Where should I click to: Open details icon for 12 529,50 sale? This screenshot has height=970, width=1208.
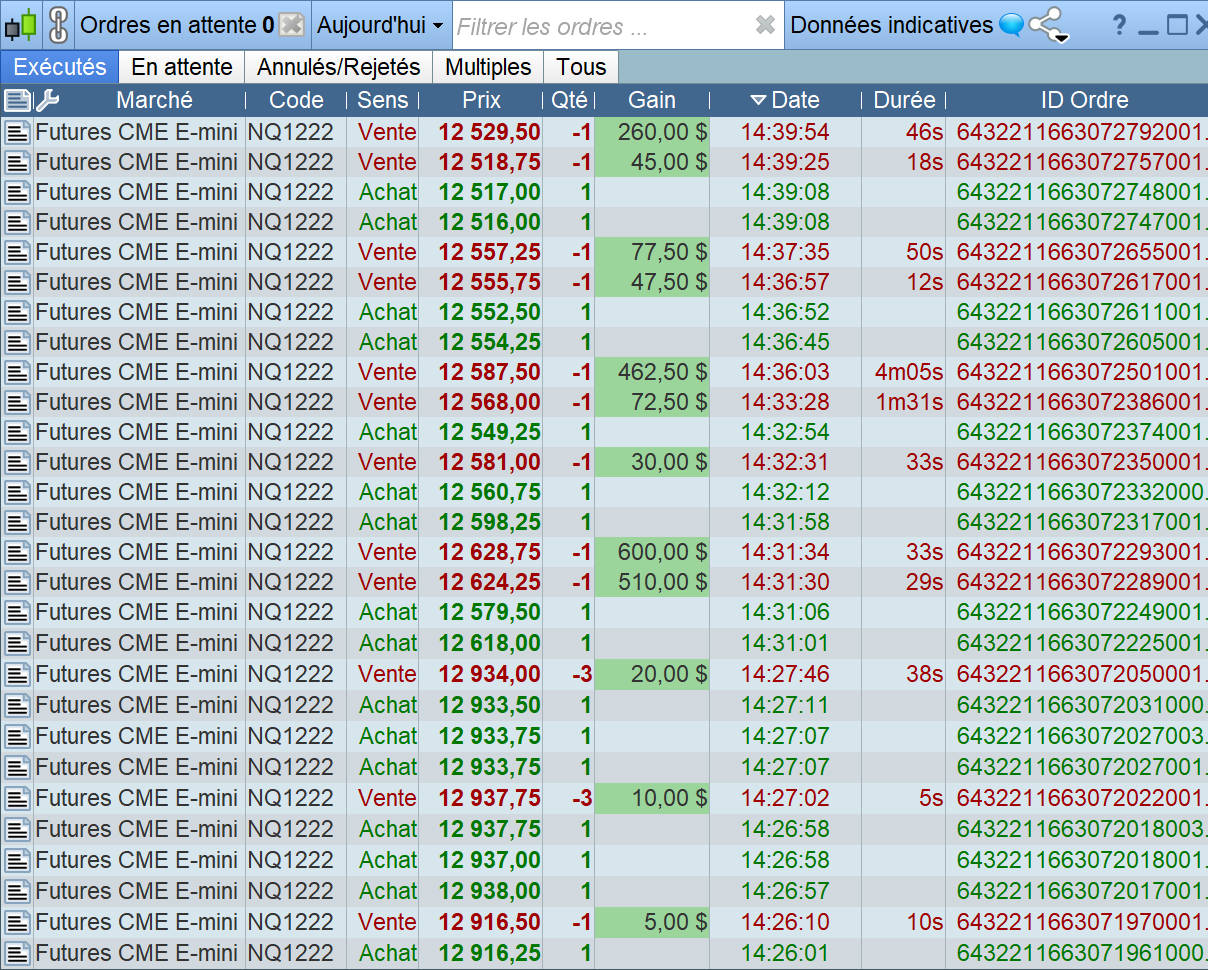17,132
